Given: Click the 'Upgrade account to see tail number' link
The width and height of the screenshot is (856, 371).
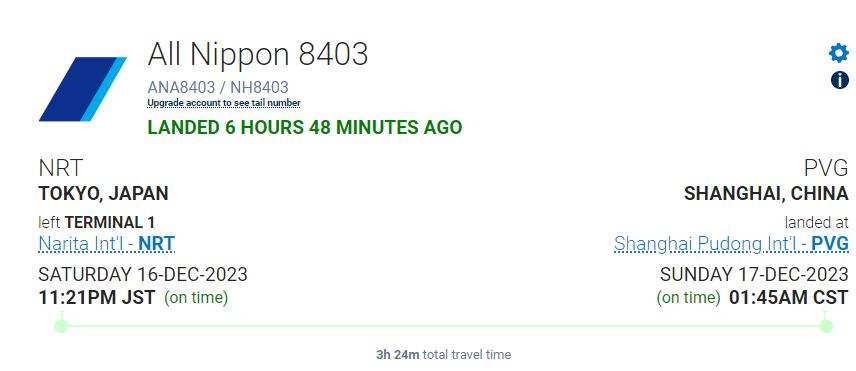Looking at the screenshot, I should pos(224,103).
